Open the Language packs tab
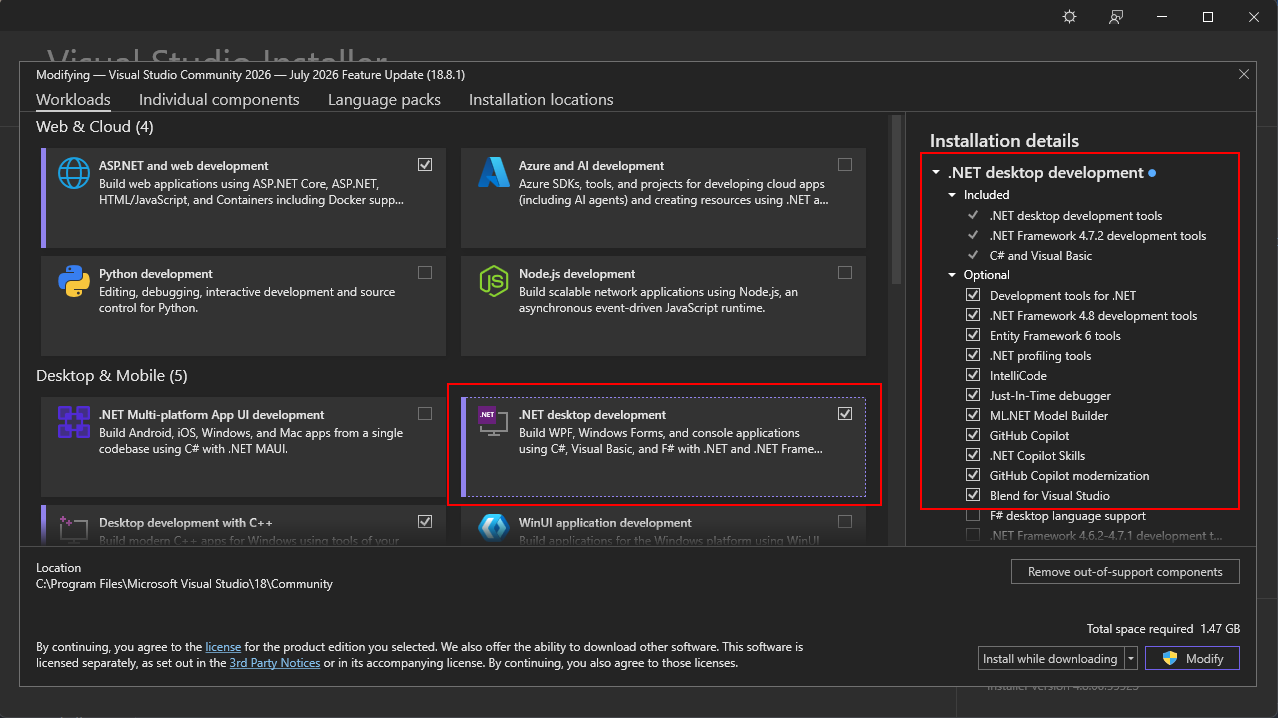This screenshot has height=718, width=1278. [384, 100]
